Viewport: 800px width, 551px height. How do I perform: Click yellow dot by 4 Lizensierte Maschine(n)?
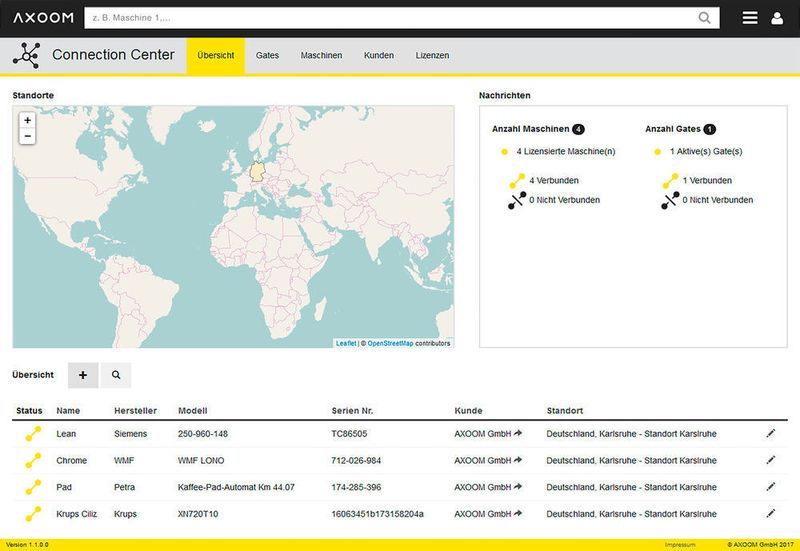[504, 152]
